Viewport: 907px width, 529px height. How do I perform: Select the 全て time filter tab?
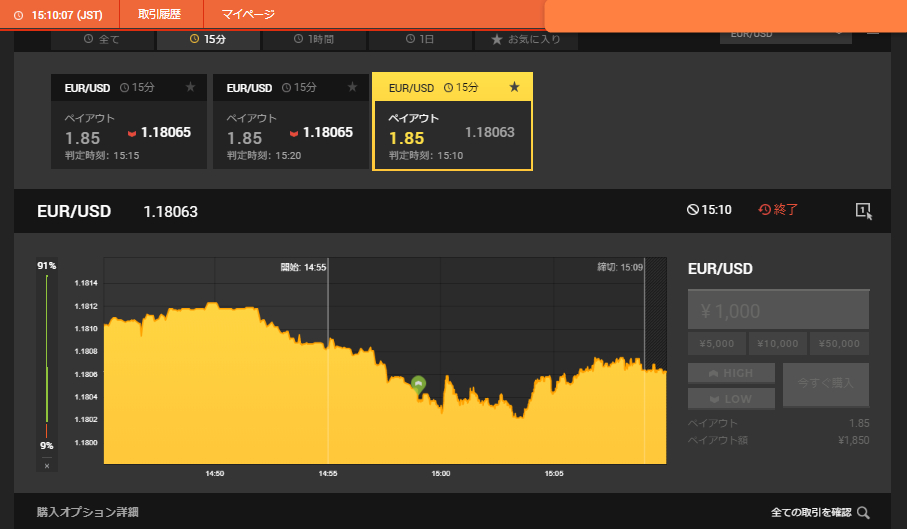pos(102,39)
